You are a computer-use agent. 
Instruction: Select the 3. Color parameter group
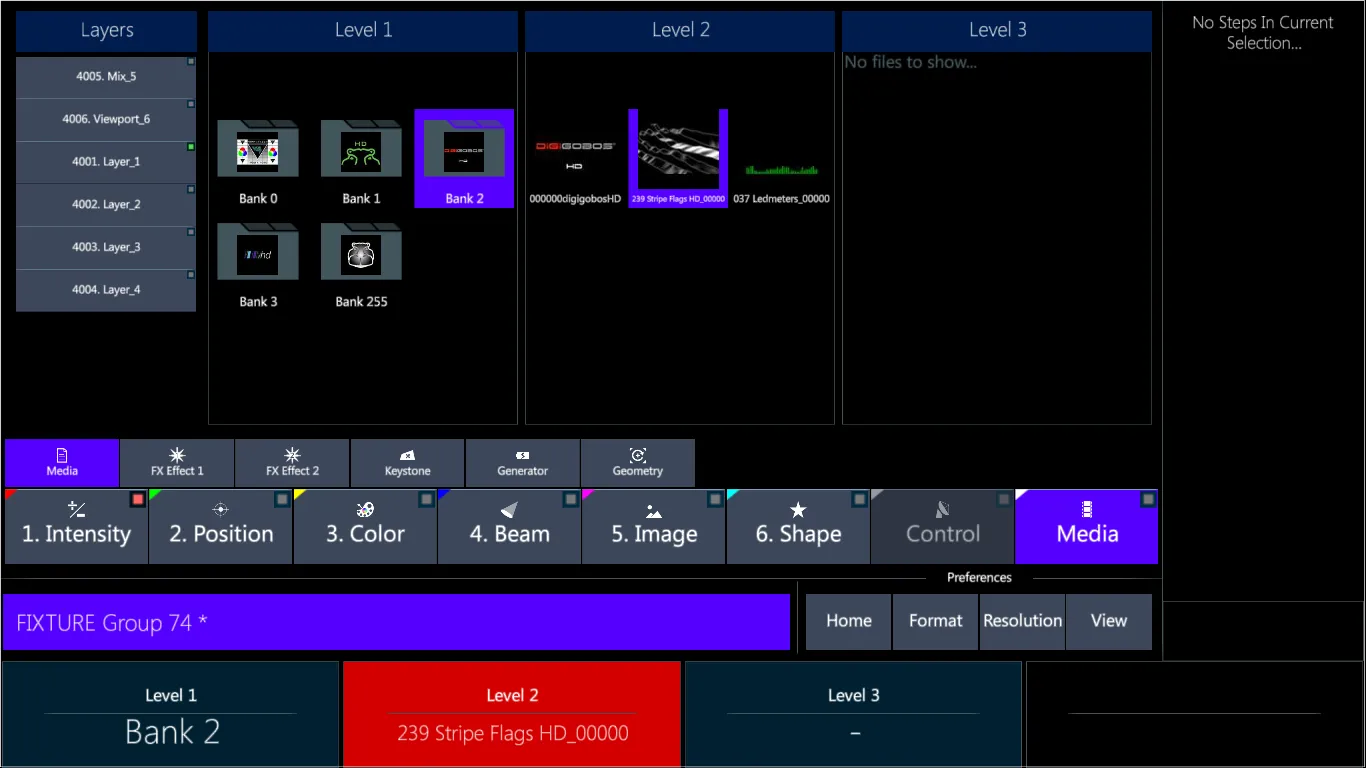(x=365, y=526)
